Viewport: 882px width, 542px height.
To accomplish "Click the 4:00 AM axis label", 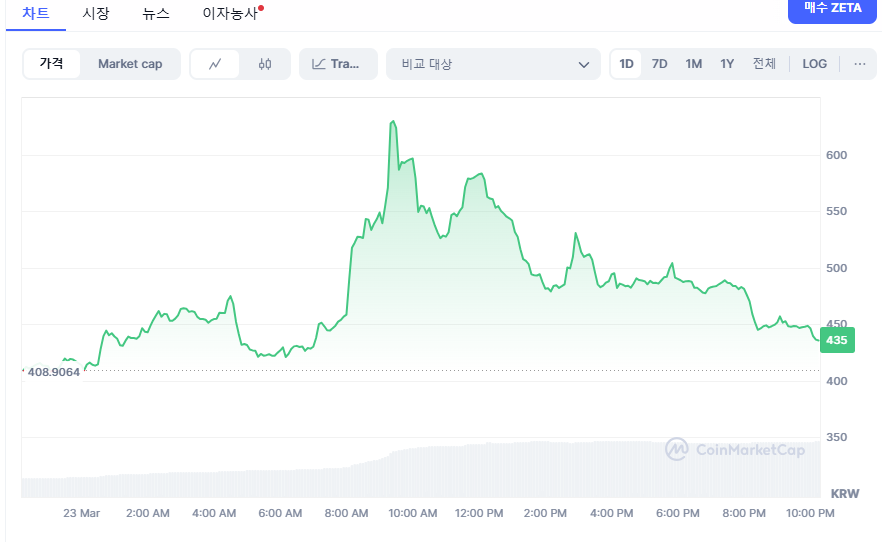I will [x=214, y=513].
